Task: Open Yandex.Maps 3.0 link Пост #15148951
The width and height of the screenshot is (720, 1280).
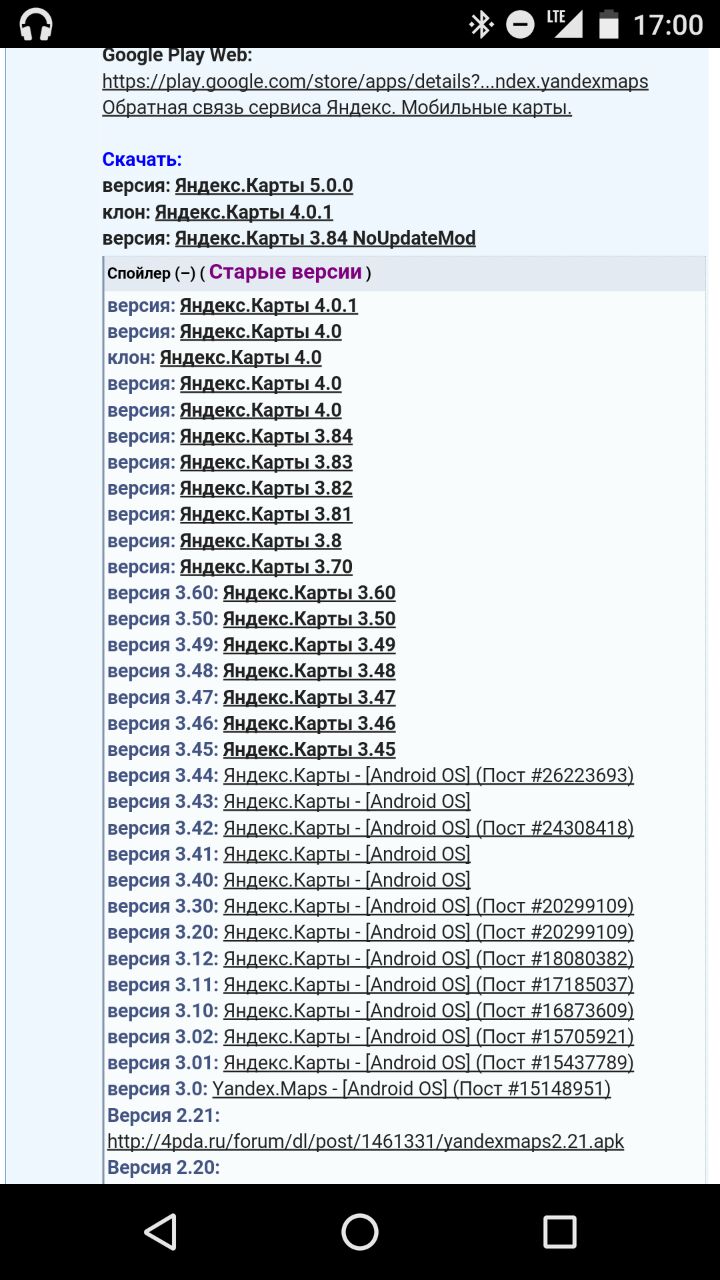Action: coord(411,1089)
